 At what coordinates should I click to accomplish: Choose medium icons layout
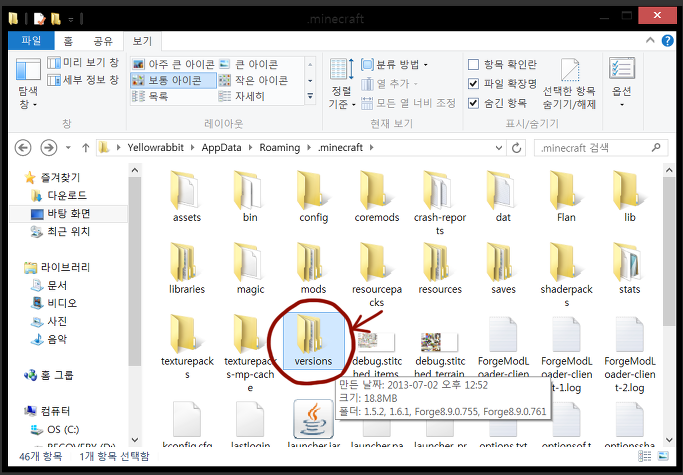pyautogui.click(x=173, y=80)
